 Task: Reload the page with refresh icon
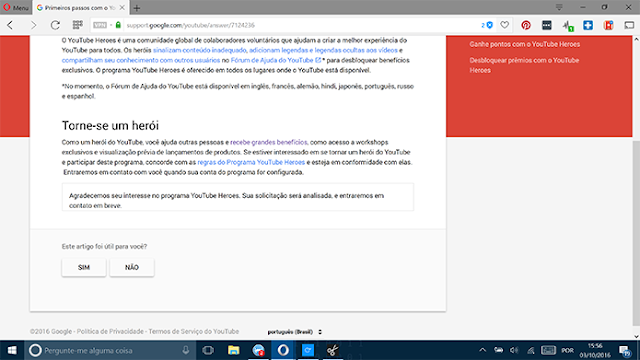55,25
